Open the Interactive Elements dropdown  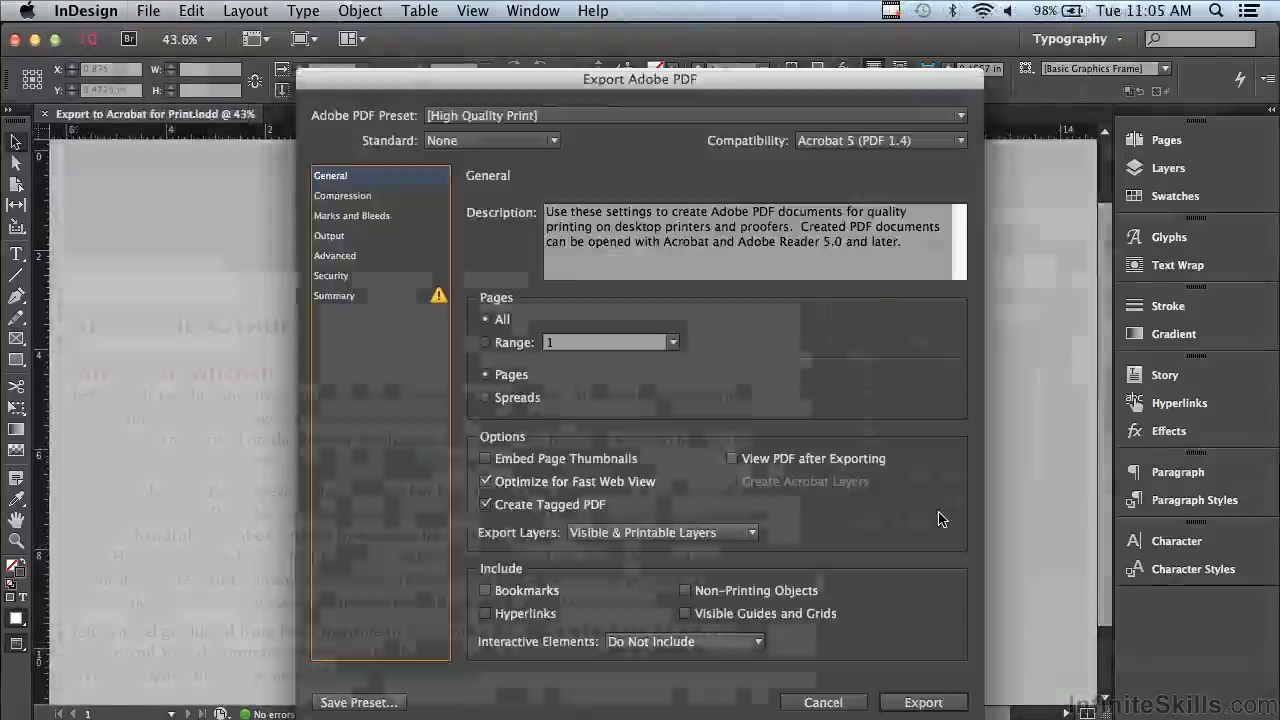(685, 641)
